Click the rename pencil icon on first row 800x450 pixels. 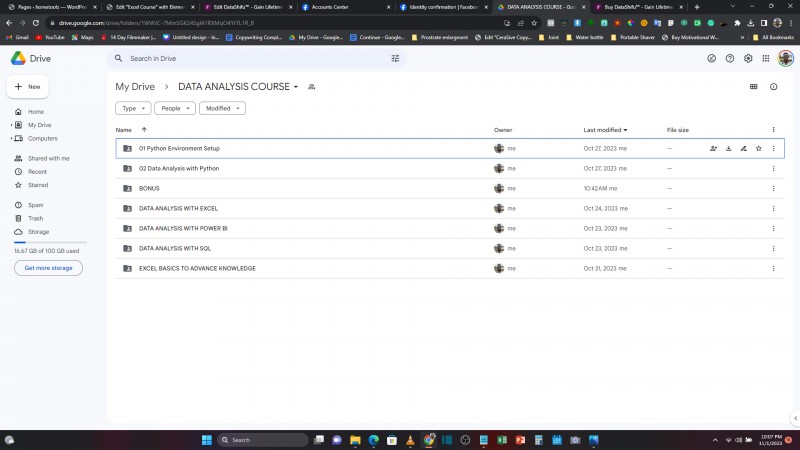pyautogui.click(x=743, y=148)
